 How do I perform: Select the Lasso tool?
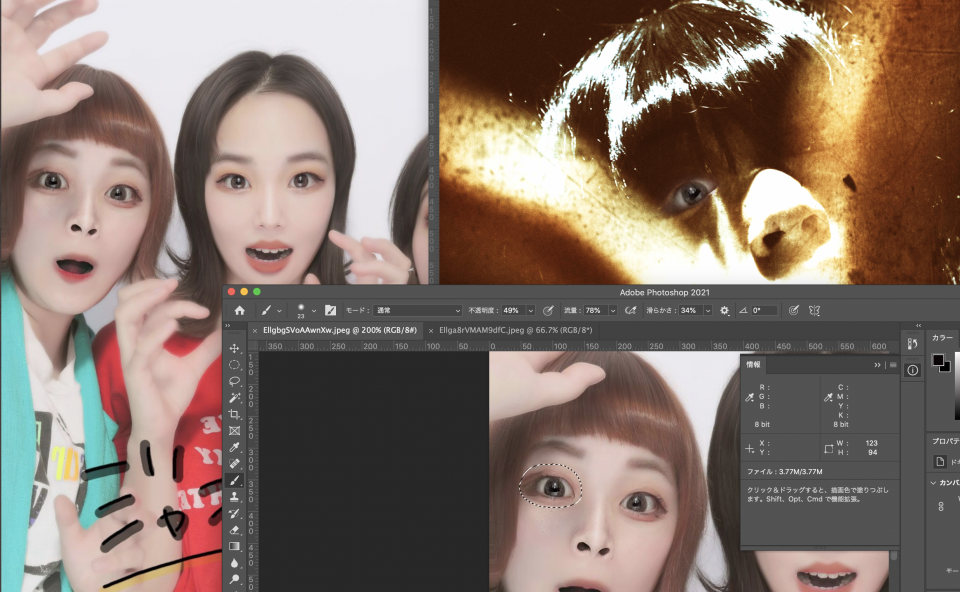234,381
